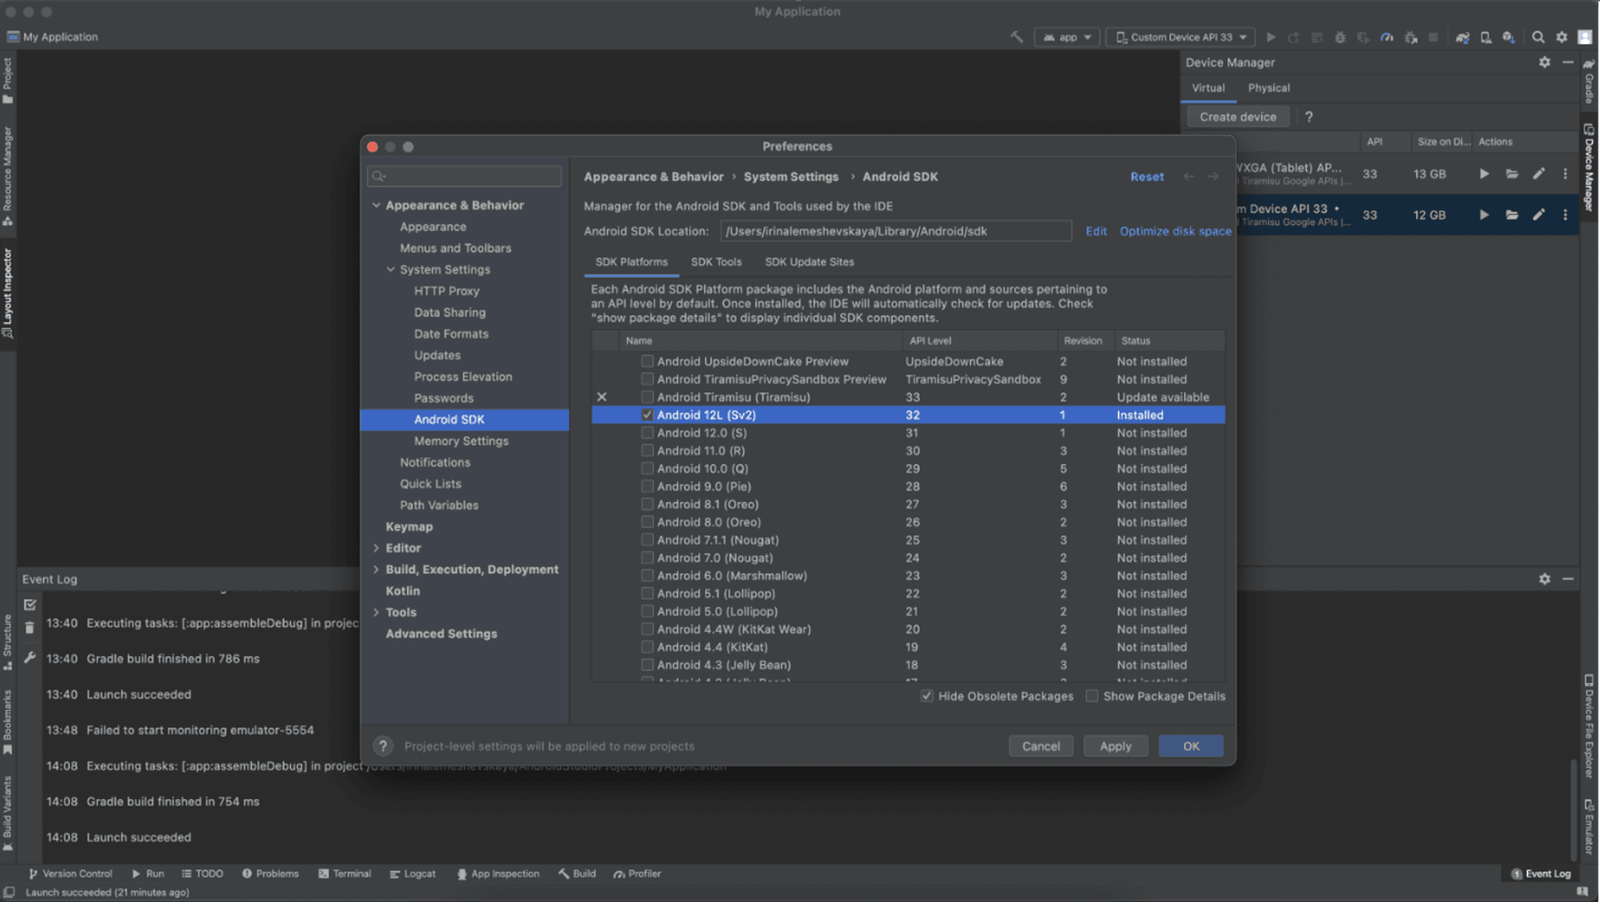Uncheck the Android 12L (Sv2) platform
The image size is (1600, 902).
click(648, 414)
